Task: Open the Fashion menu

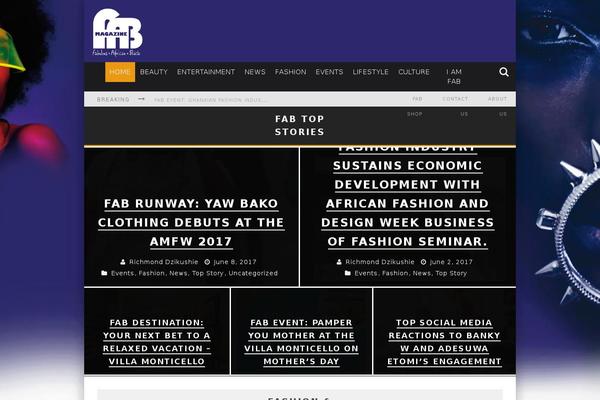Action: tap(290, 72)
